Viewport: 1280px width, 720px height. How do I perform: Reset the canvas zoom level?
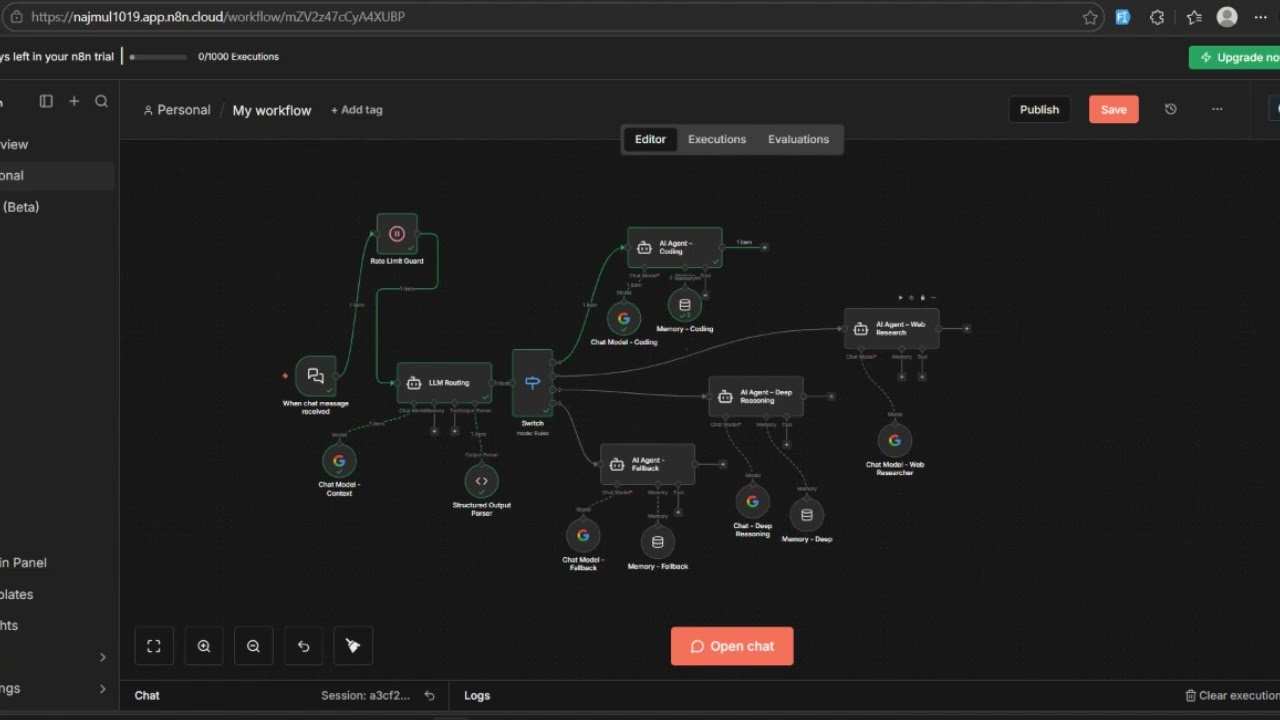coord(304,646)
